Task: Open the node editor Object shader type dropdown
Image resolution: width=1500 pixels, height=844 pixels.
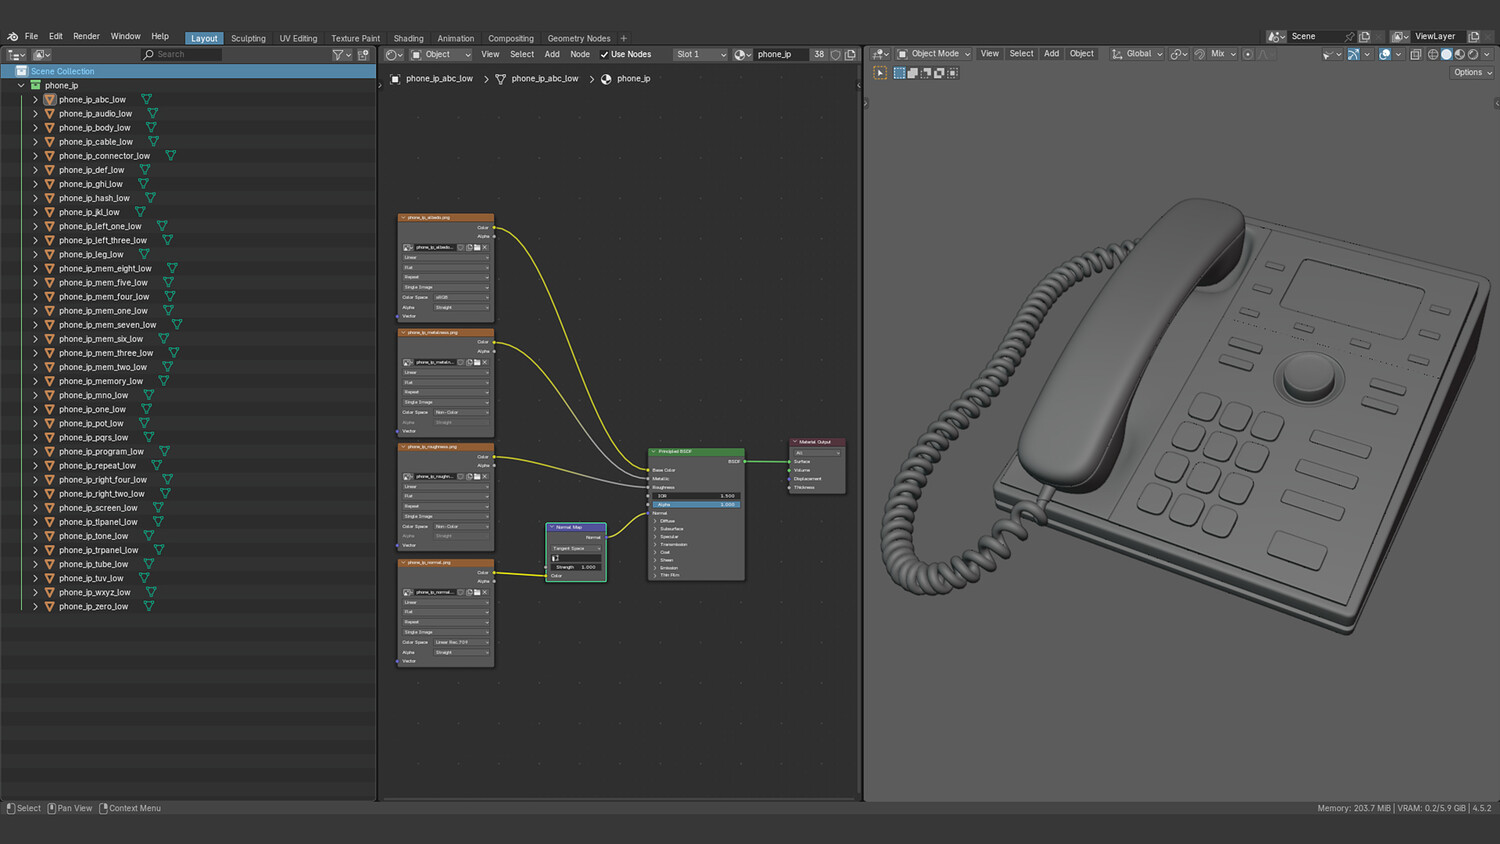Action: pyautogui.click(x=440, y=55)
